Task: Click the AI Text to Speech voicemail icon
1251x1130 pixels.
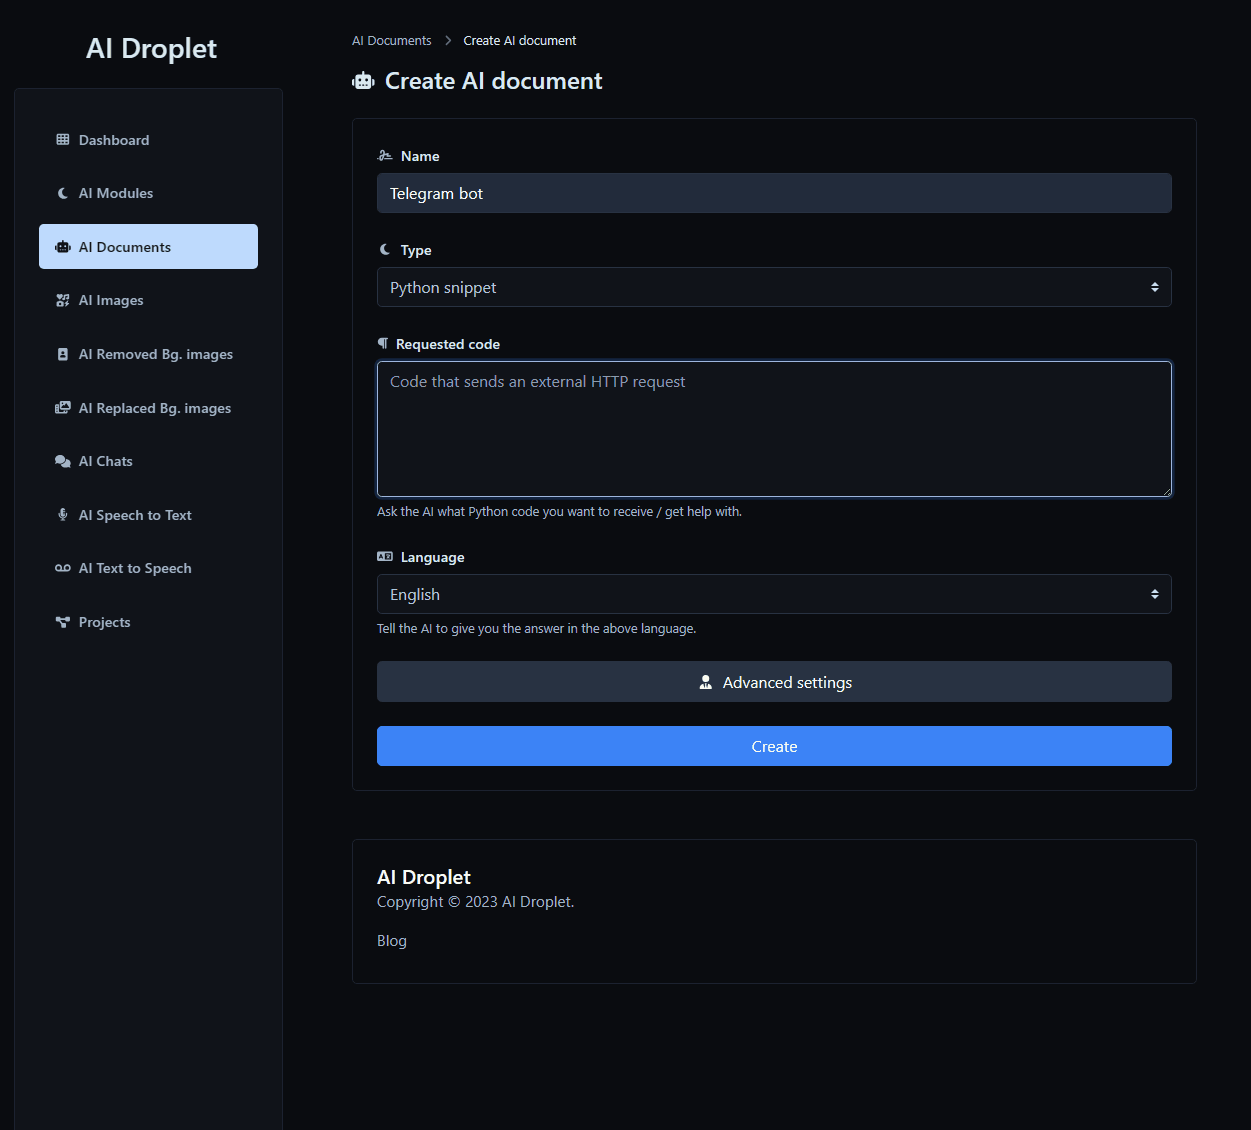Action: coord(63,568)
